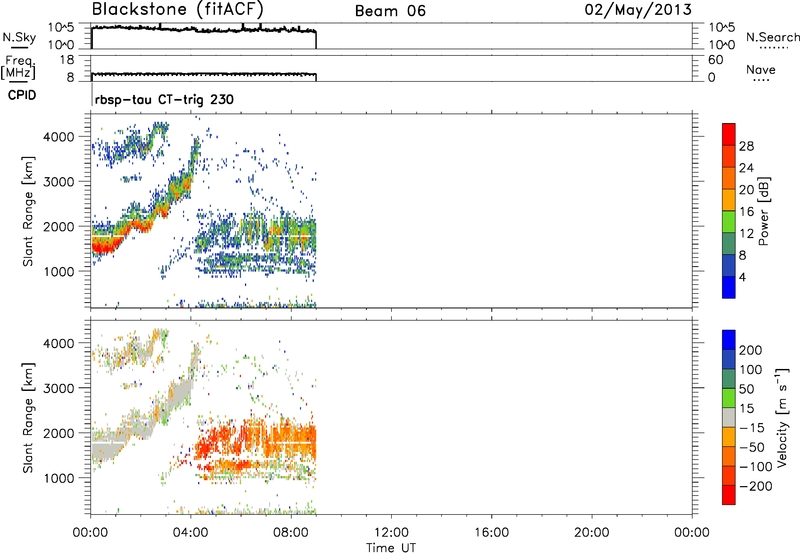Click the "Power [dB]" color bar label
The image size is (800, 554).
(x=763, y=211)
